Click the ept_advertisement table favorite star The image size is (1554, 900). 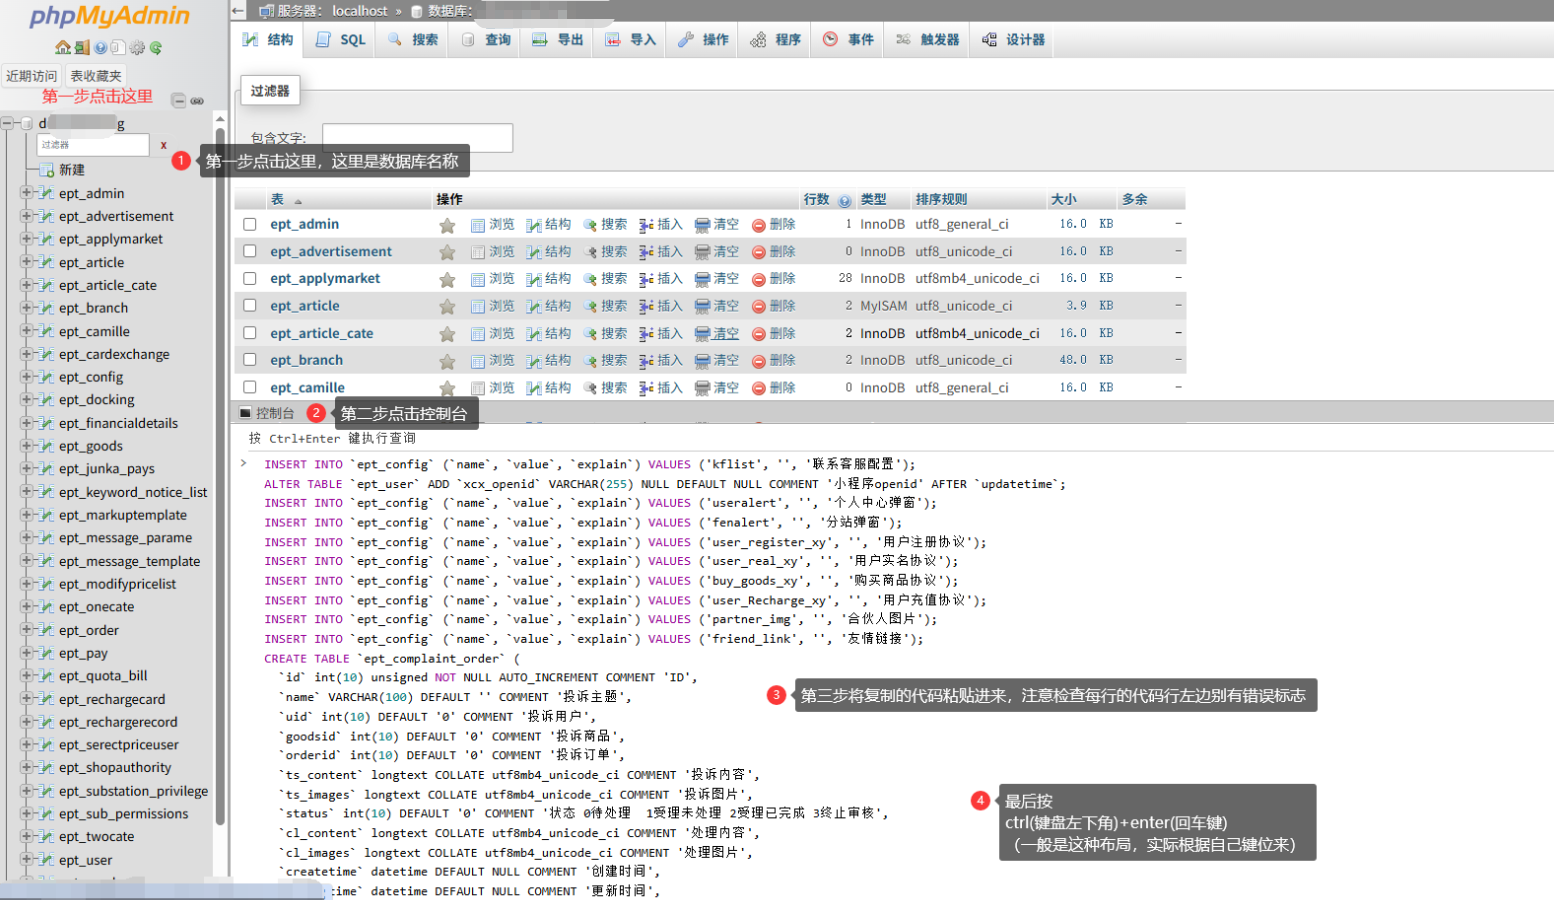click(447, 252)
